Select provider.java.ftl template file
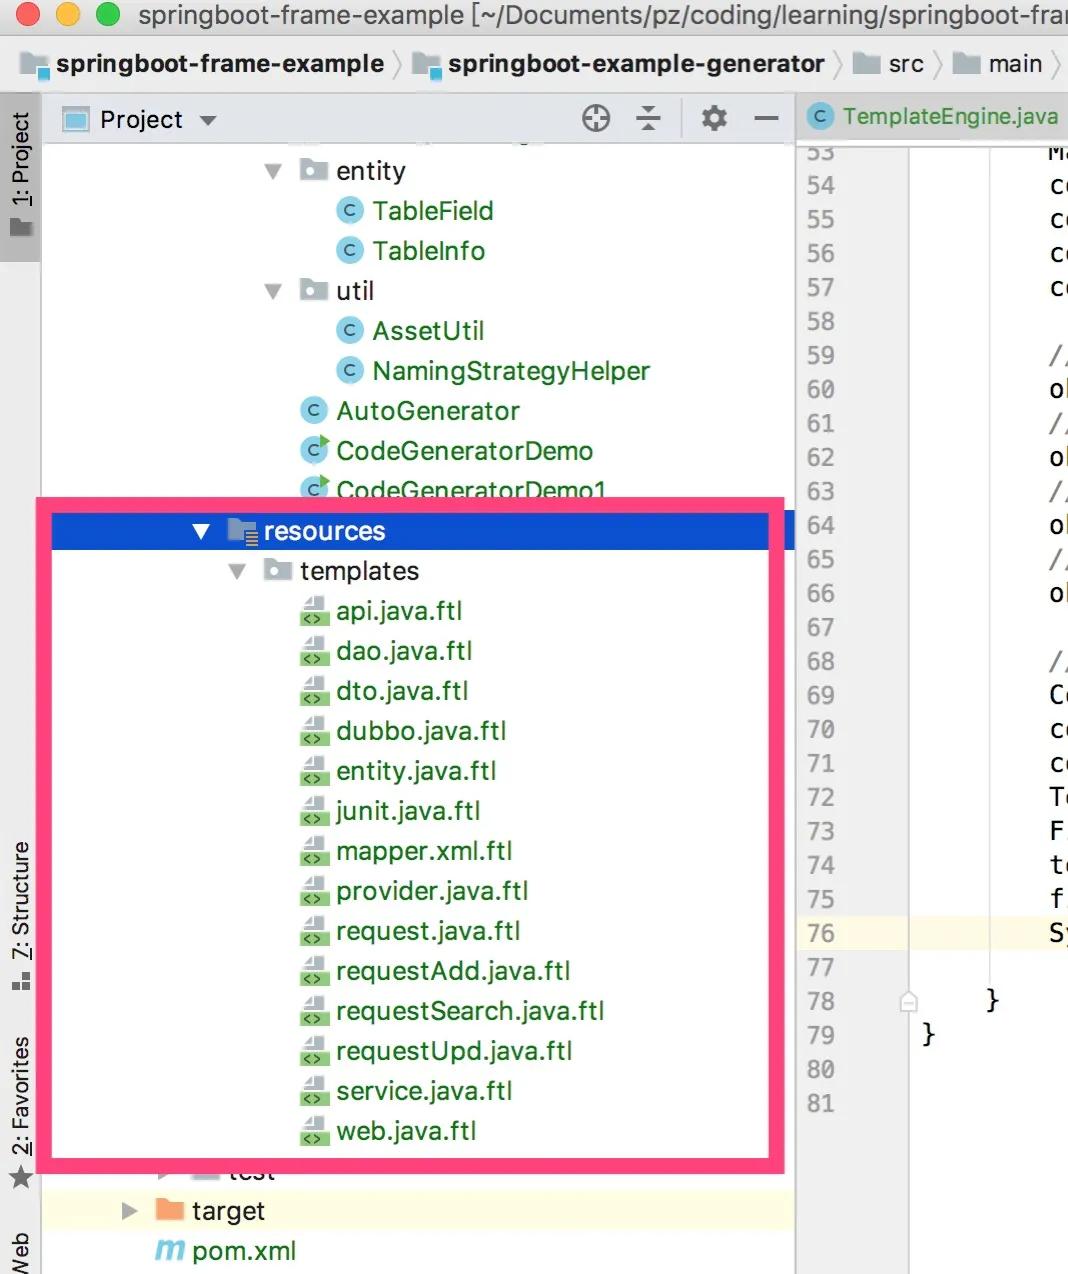The image size is (1068, 1274). 432,891
